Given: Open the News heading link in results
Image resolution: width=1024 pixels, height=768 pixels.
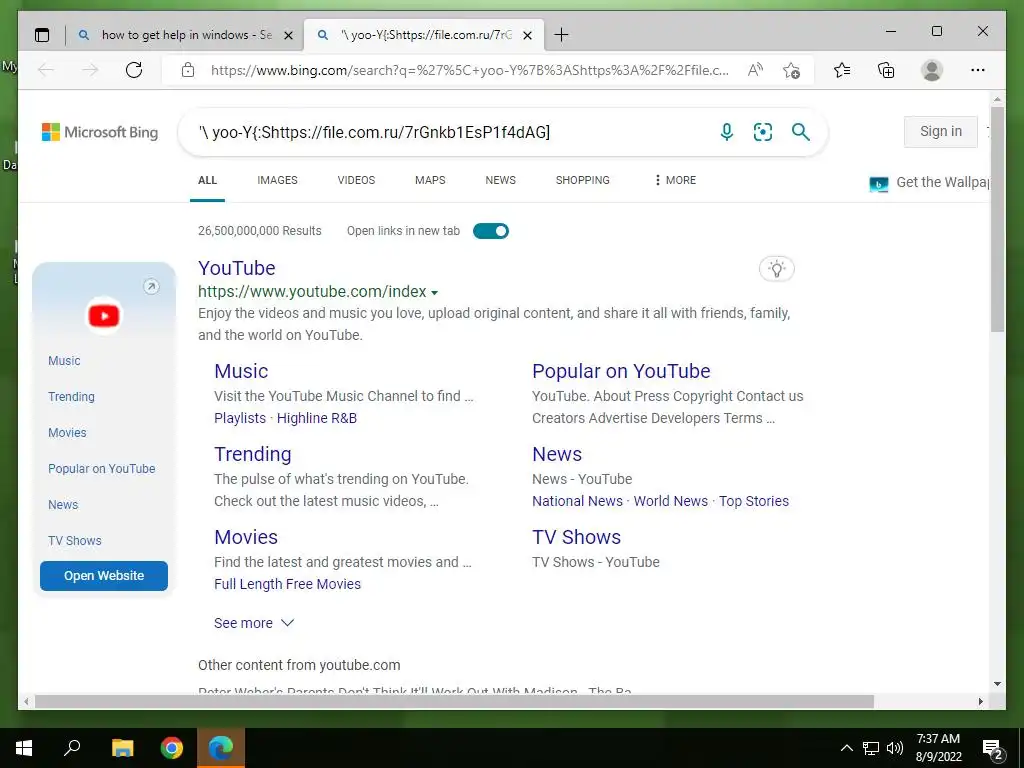Looking at the screenshot, I should (557, 454).
